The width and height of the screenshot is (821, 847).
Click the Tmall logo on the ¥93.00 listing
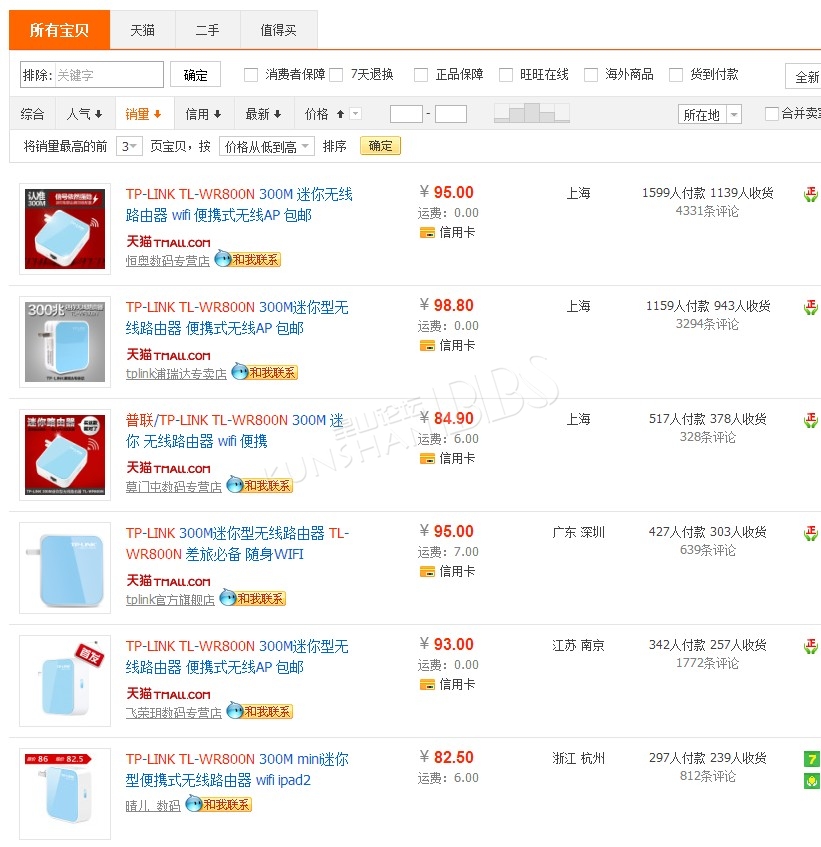point(168,694)
